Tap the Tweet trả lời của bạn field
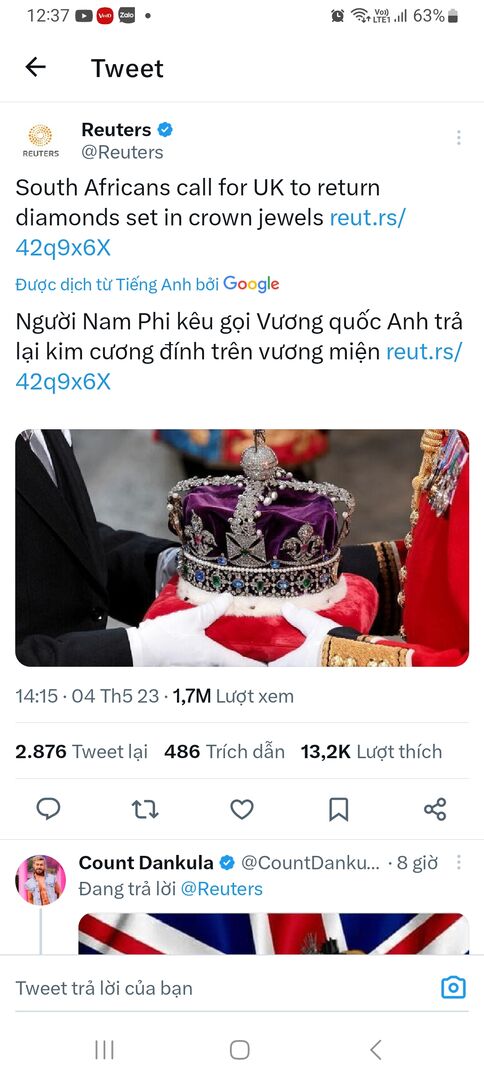 220,988
